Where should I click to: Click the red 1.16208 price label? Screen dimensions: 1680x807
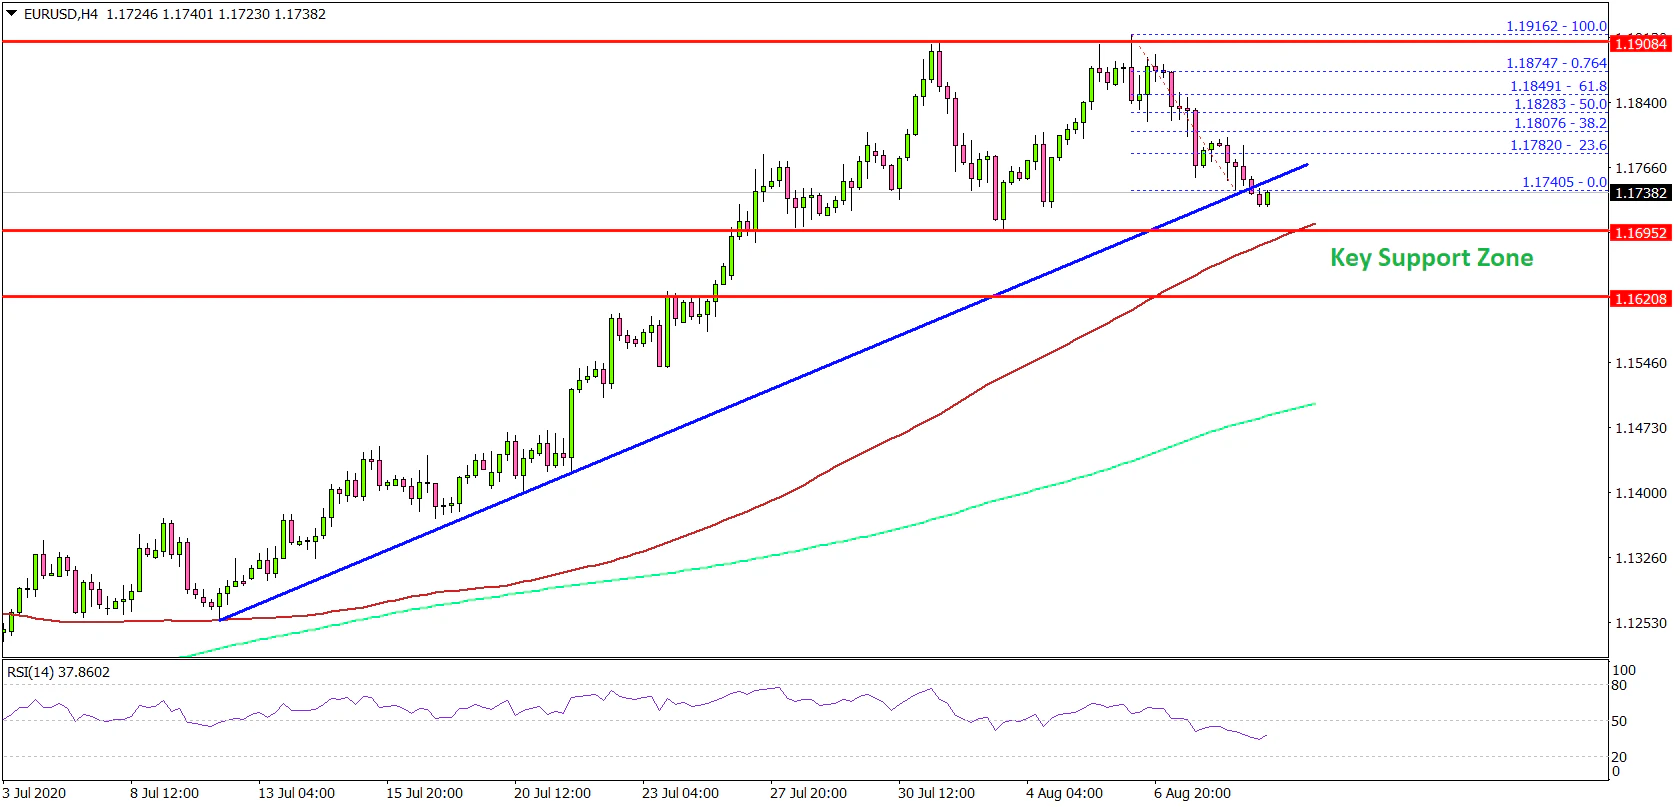pos(1640,298)
